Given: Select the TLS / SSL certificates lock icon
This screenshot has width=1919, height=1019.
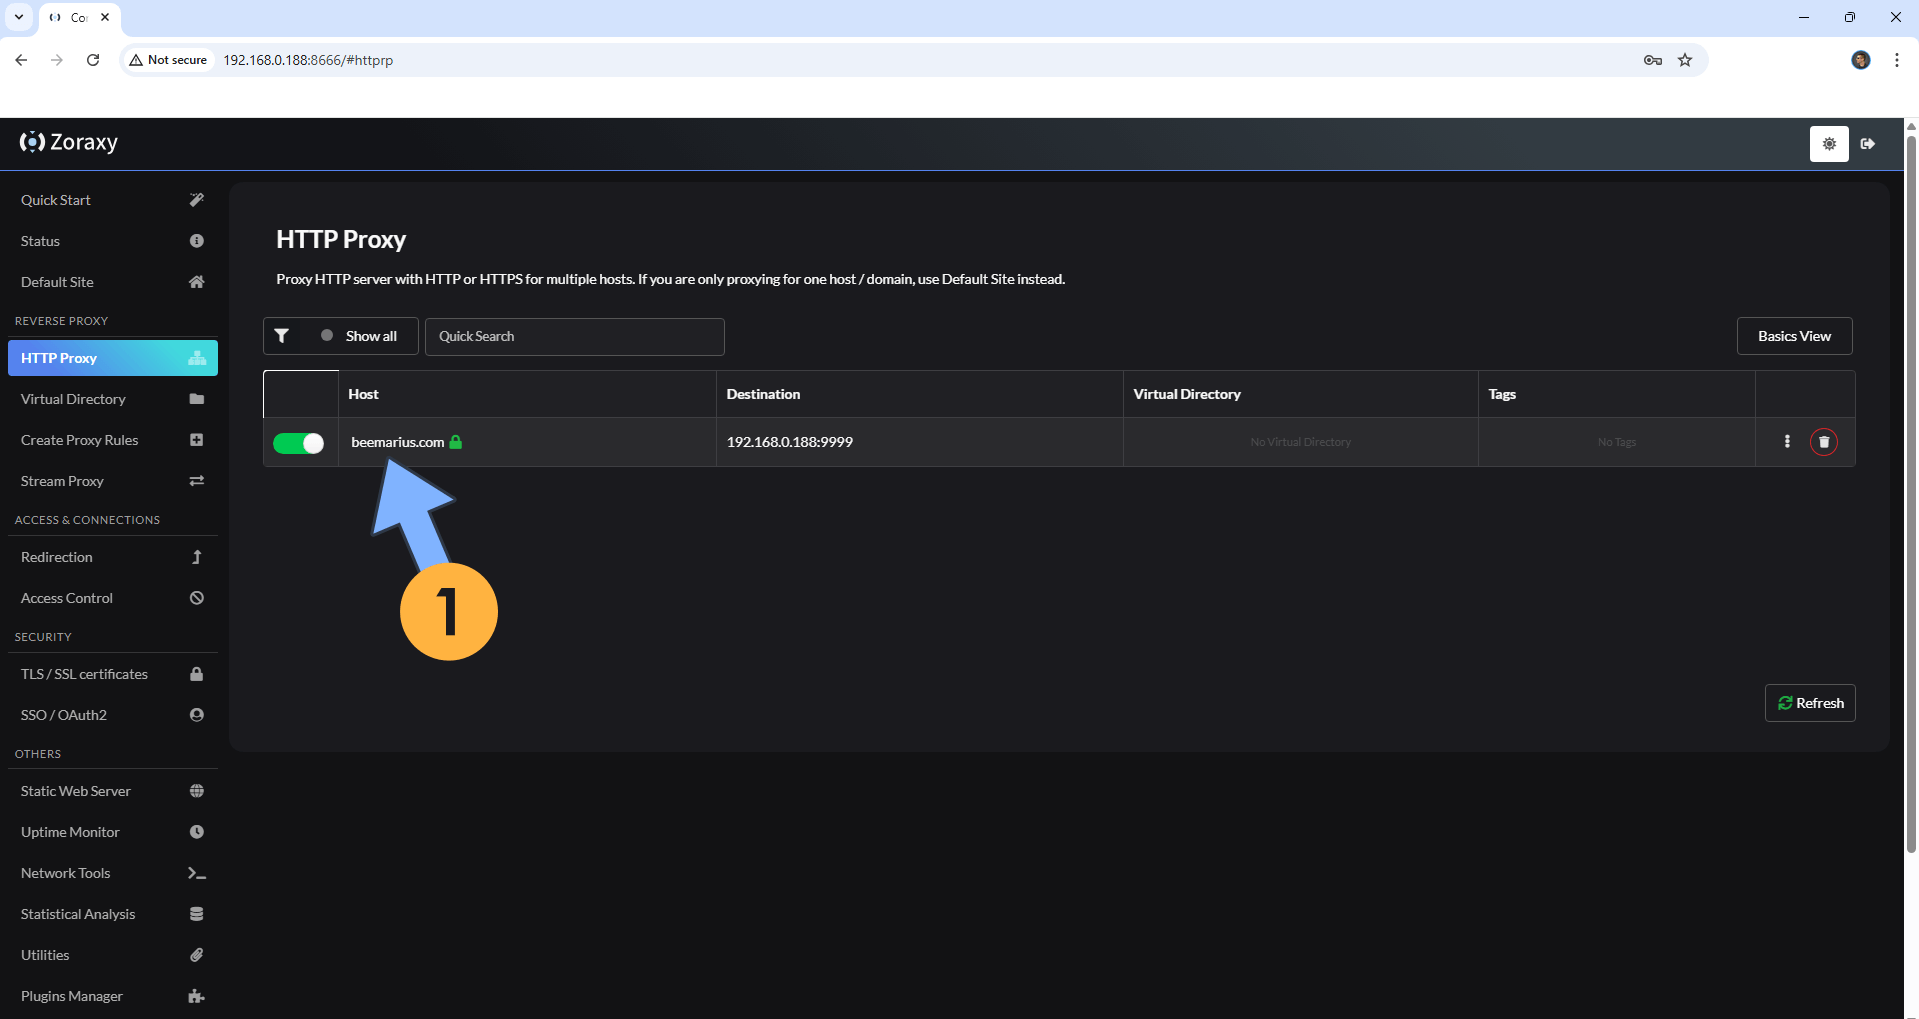Looking at the screenshot, I should coord(196,673).
